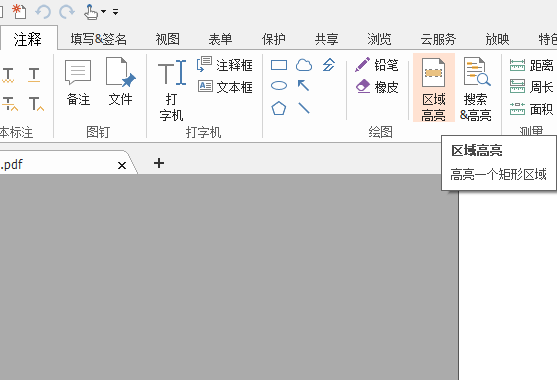The image size is (557, 380).
Task: Select the Area (面积) measure tool
Action: click(x=532, y=109)
